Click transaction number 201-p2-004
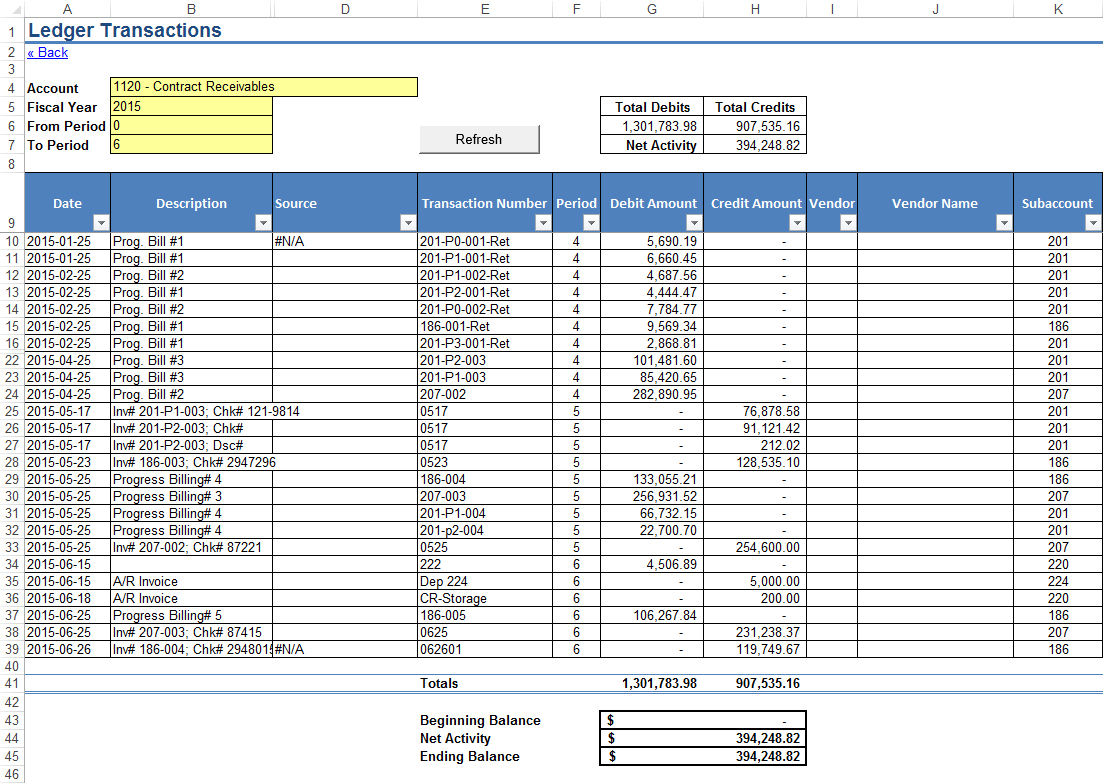1103x783 pixels. tap(485, 530)
